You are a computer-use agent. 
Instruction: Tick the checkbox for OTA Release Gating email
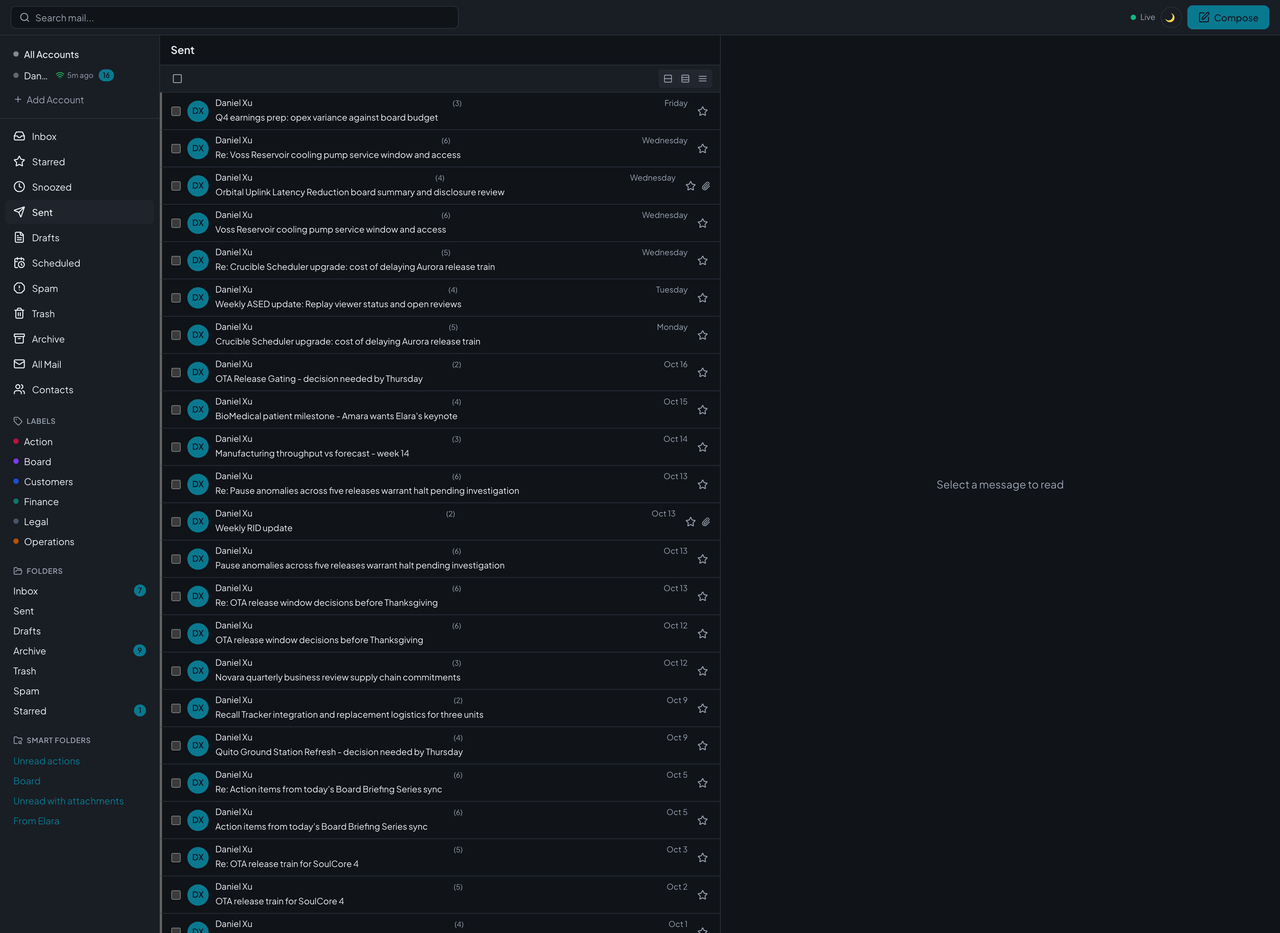[x=176, y=372]
